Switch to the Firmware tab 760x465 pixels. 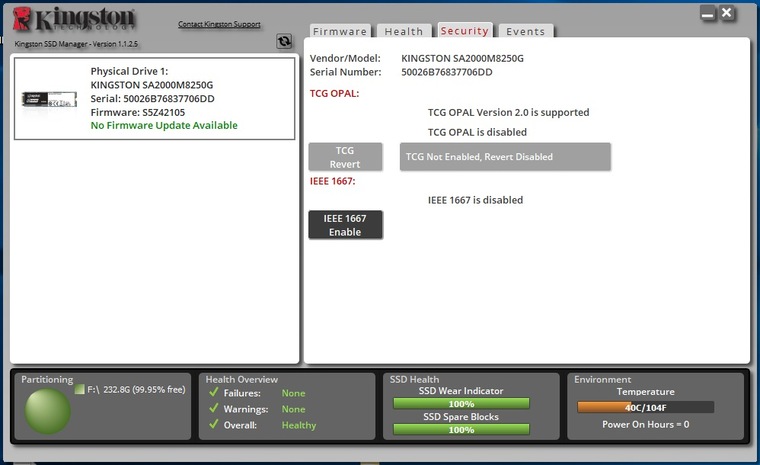[340, 32]
